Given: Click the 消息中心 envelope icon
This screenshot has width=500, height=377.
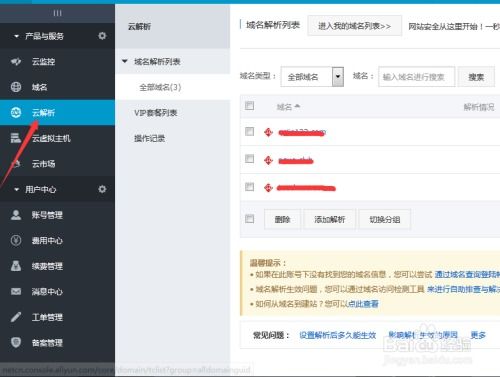Looking at the screenshot, I should point(16,292).
